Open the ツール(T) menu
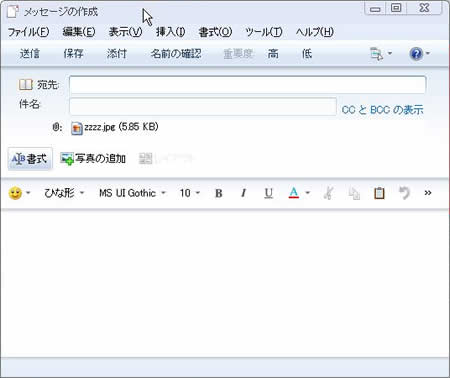450x378 pixels. (x=264, y=32)
